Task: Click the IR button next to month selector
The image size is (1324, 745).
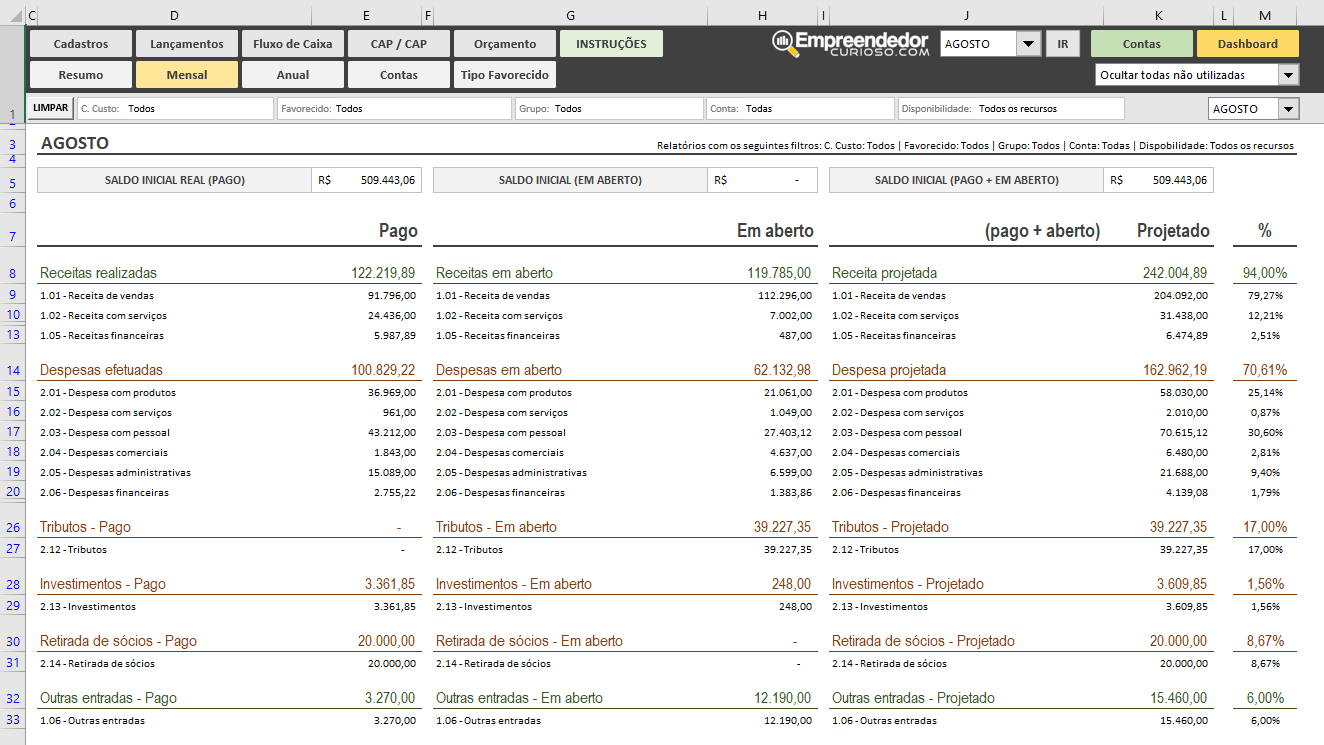Action: coord(1062,43)
